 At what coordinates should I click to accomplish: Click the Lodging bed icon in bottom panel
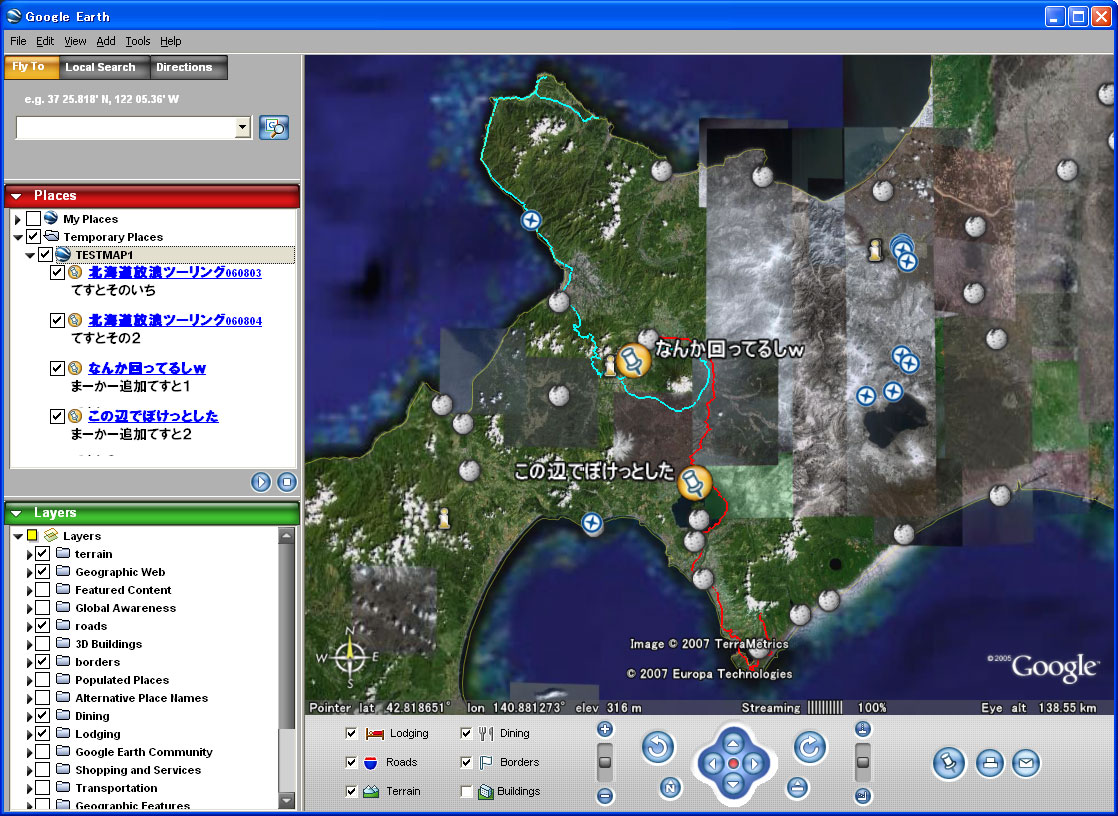374,733
